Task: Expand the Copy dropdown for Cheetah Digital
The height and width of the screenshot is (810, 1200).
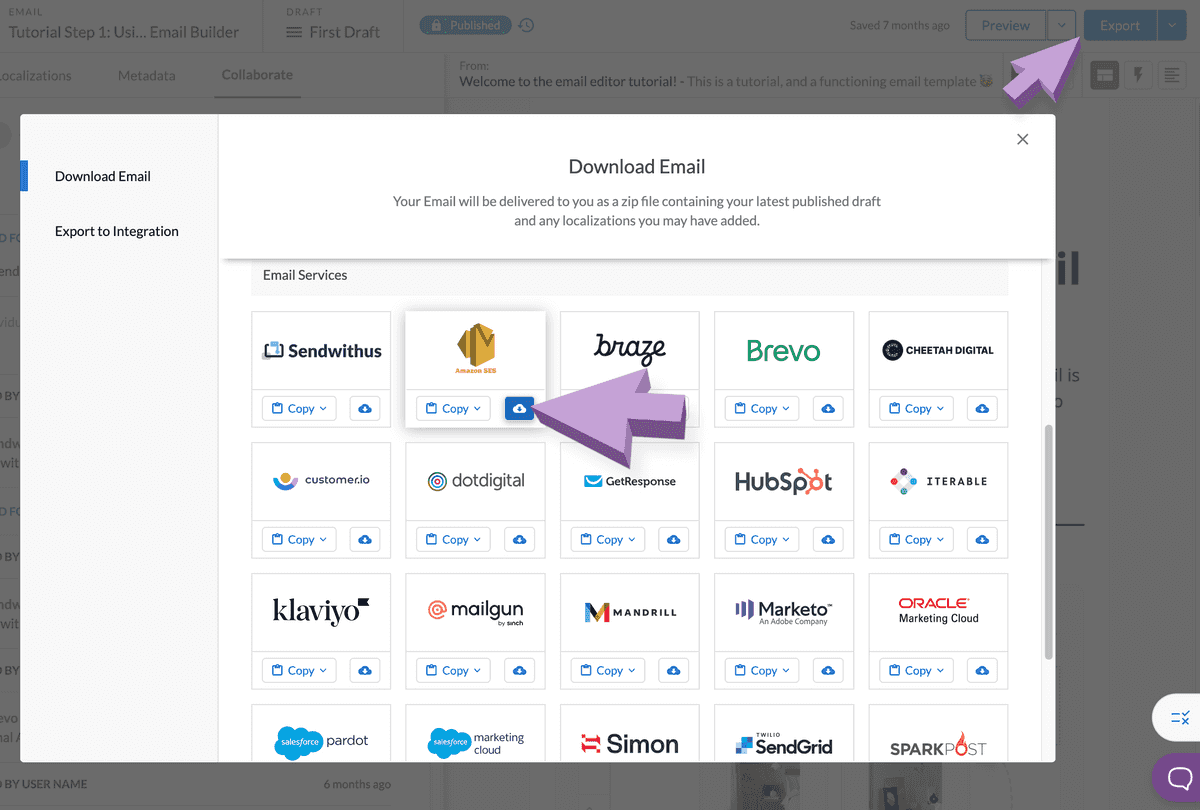Action: tap(917, 408)
